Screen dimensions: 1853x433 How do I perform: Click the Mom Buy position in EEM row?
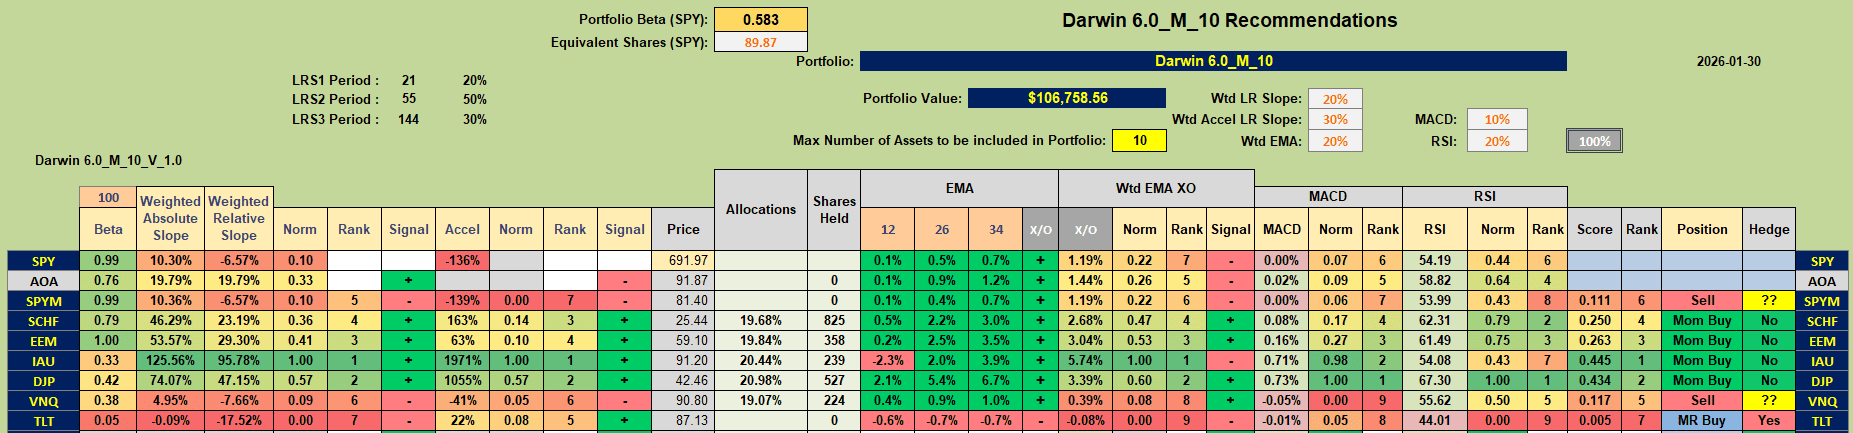pos(1702,340)
